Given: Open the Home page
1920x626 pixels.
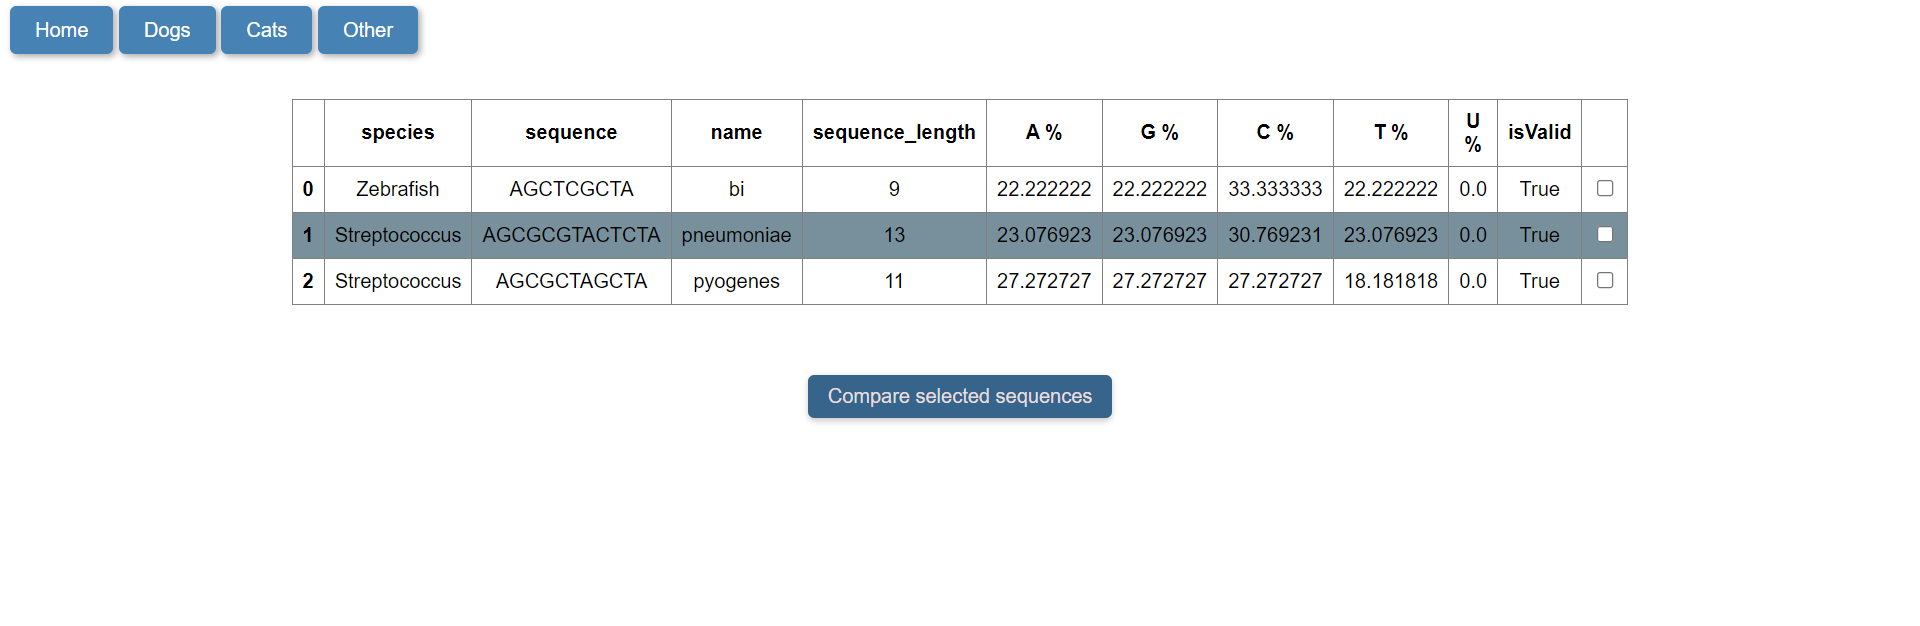Looking at the screenshot, I should [x=61, y=30].
